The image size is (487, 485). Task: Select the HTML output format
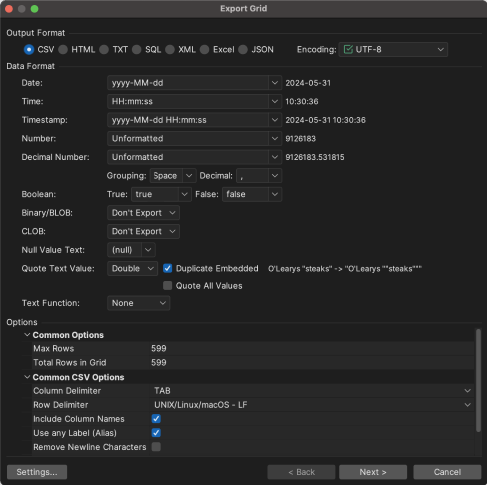point(63,50)
